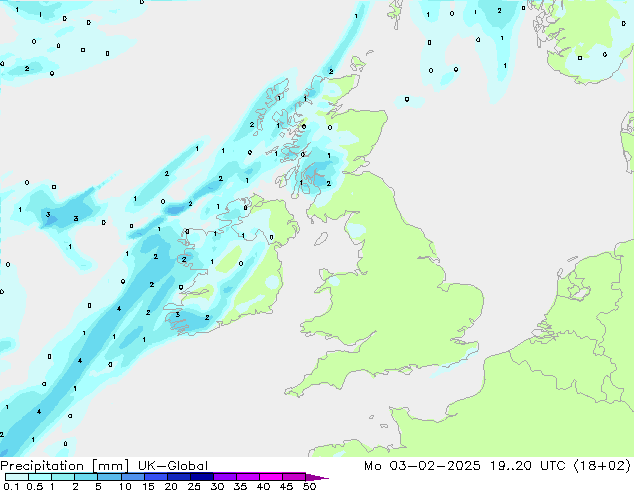Click the 'Mo 03-02-2025' date text

[423, 466]
